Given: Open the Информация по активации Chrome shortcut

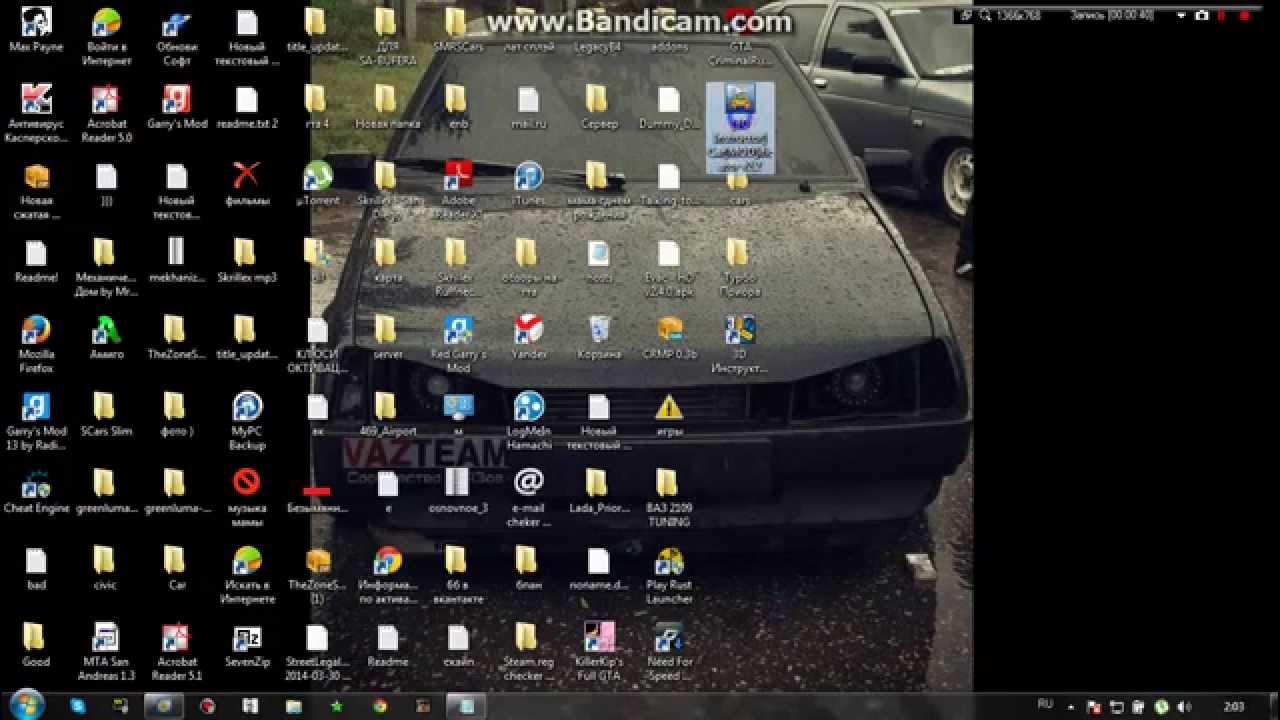Looking at the screenshot, I should pos(388,575).
